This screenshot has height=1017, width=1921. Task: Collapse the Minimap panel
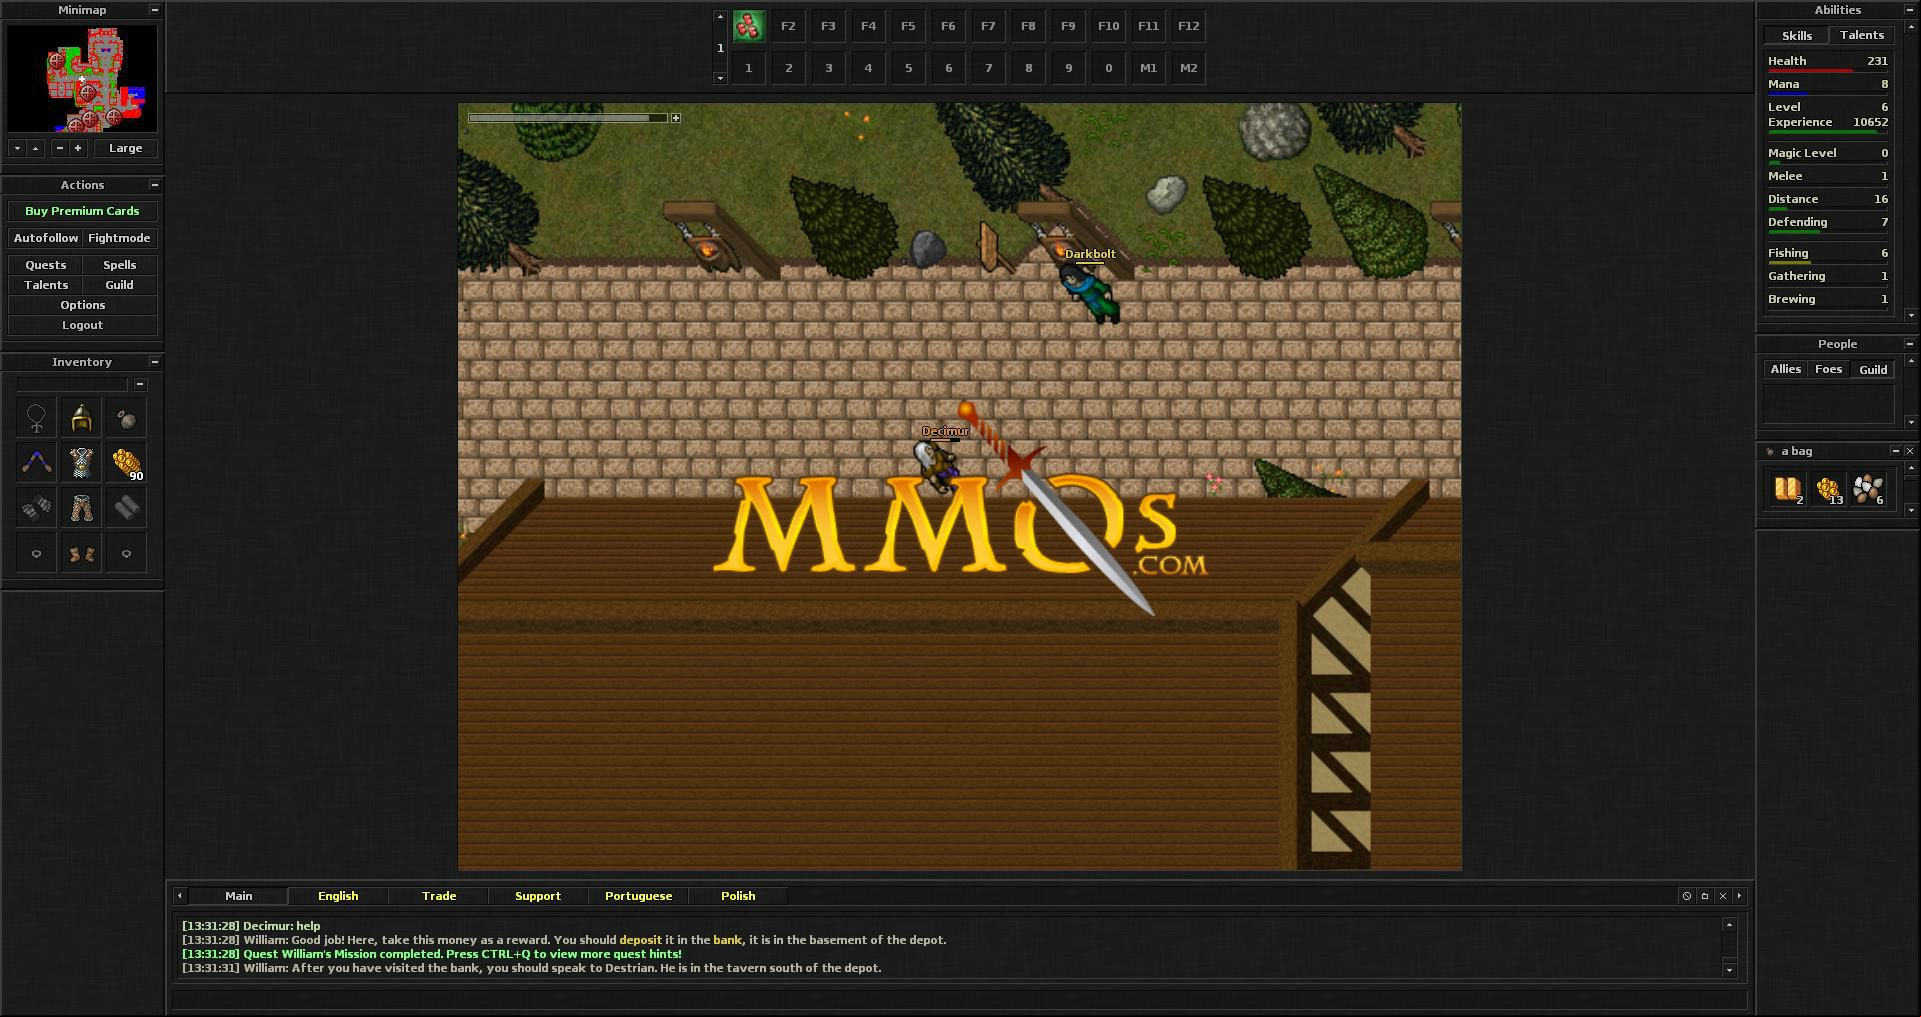point(154,10)
